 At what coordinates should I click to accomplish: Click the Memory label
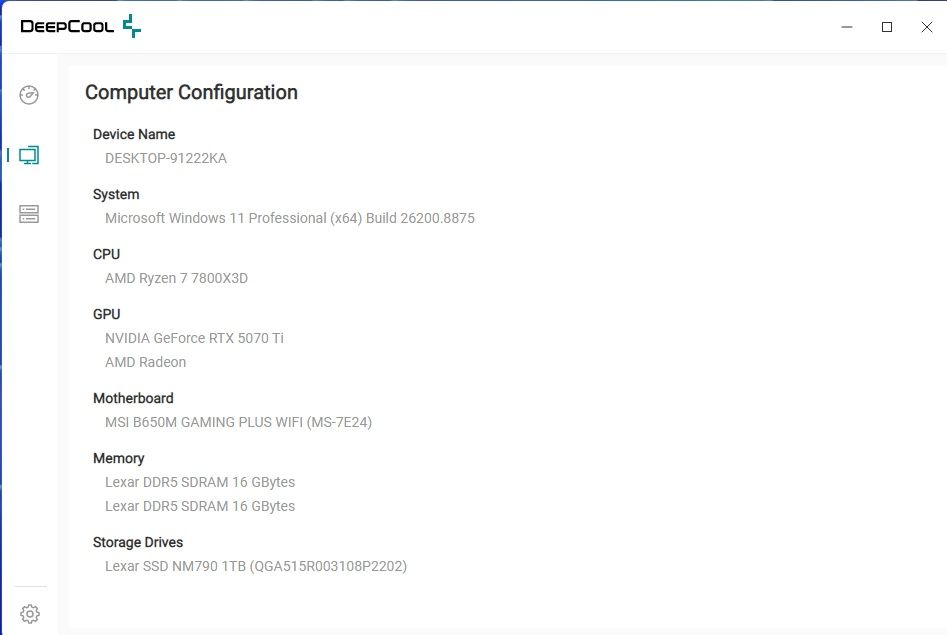118,459
